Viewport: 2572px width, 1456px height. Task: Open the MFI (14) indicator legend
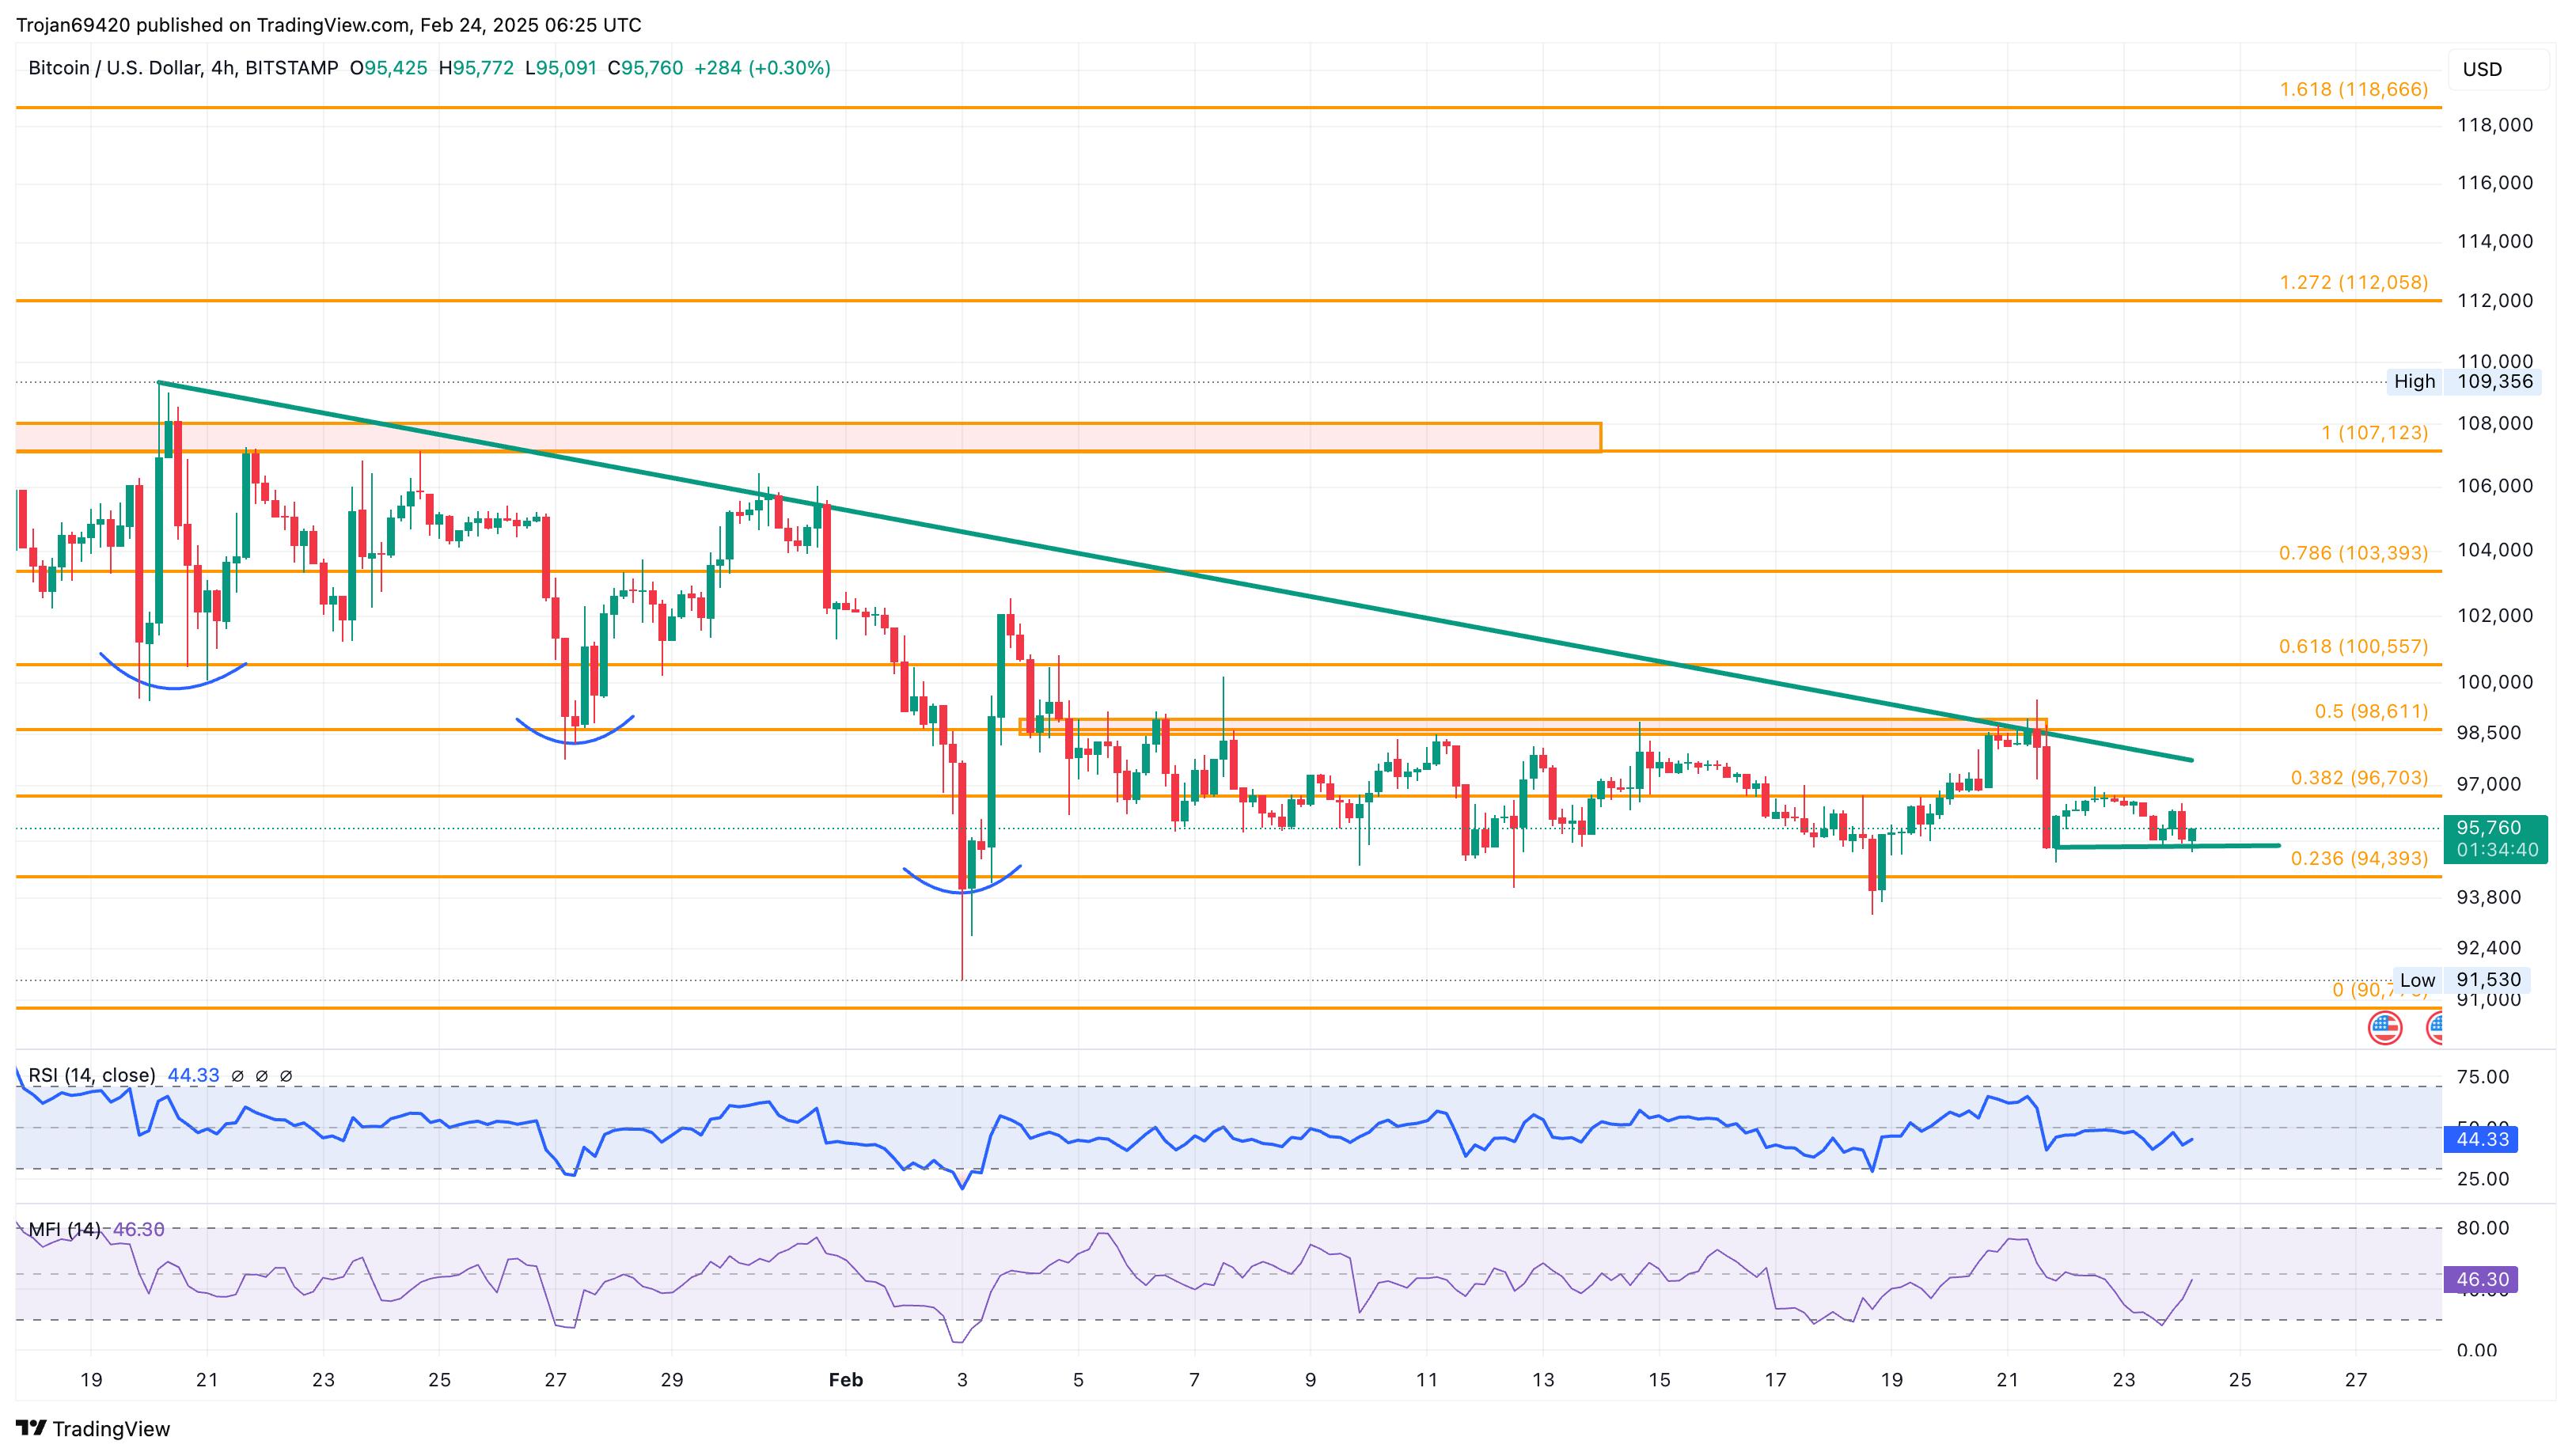point(64,1229)
